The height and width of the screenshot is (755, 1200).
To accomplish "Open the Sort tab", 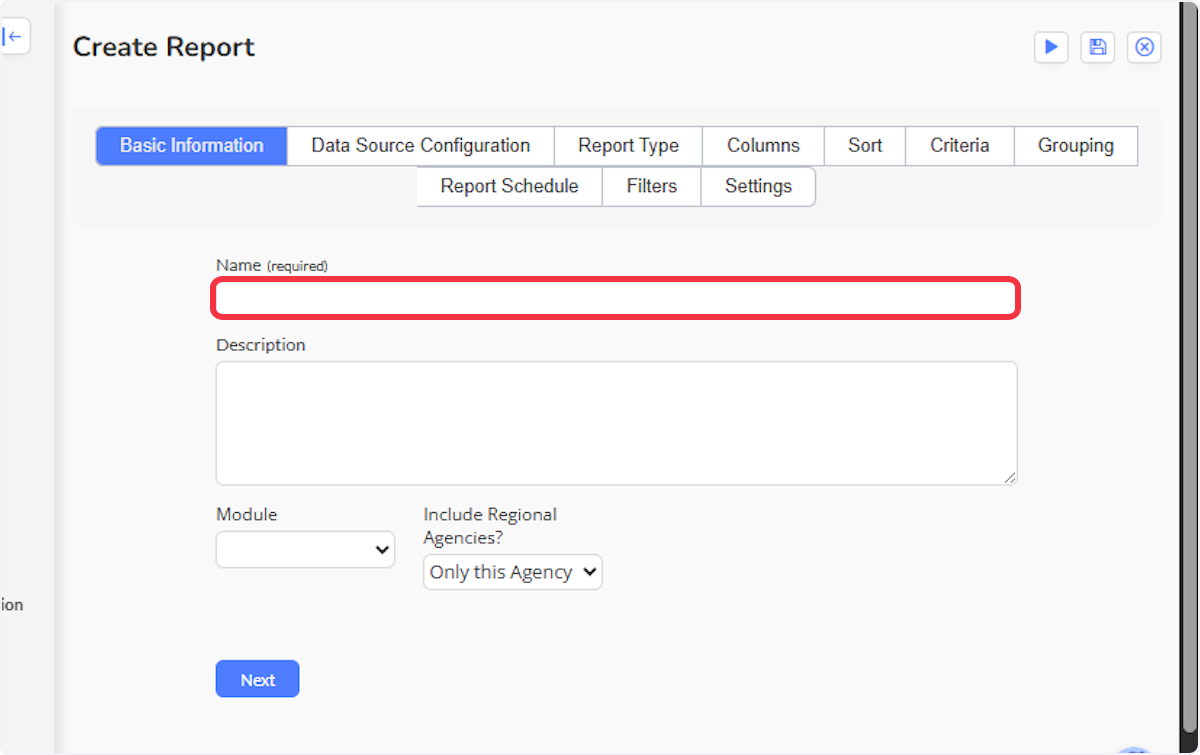I will click(x=865, y=146).
